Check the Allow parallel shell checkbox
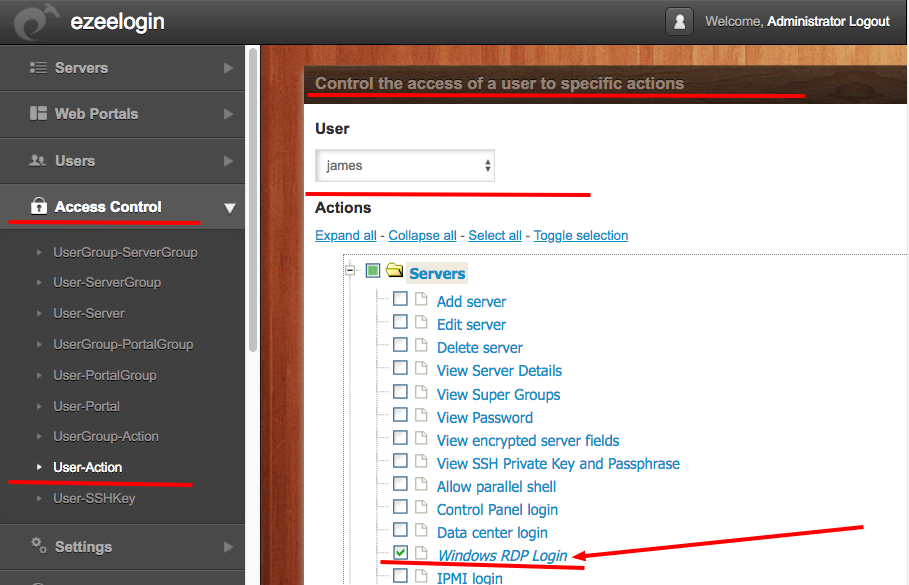This screenshot has width=909, height=585. 400,484
